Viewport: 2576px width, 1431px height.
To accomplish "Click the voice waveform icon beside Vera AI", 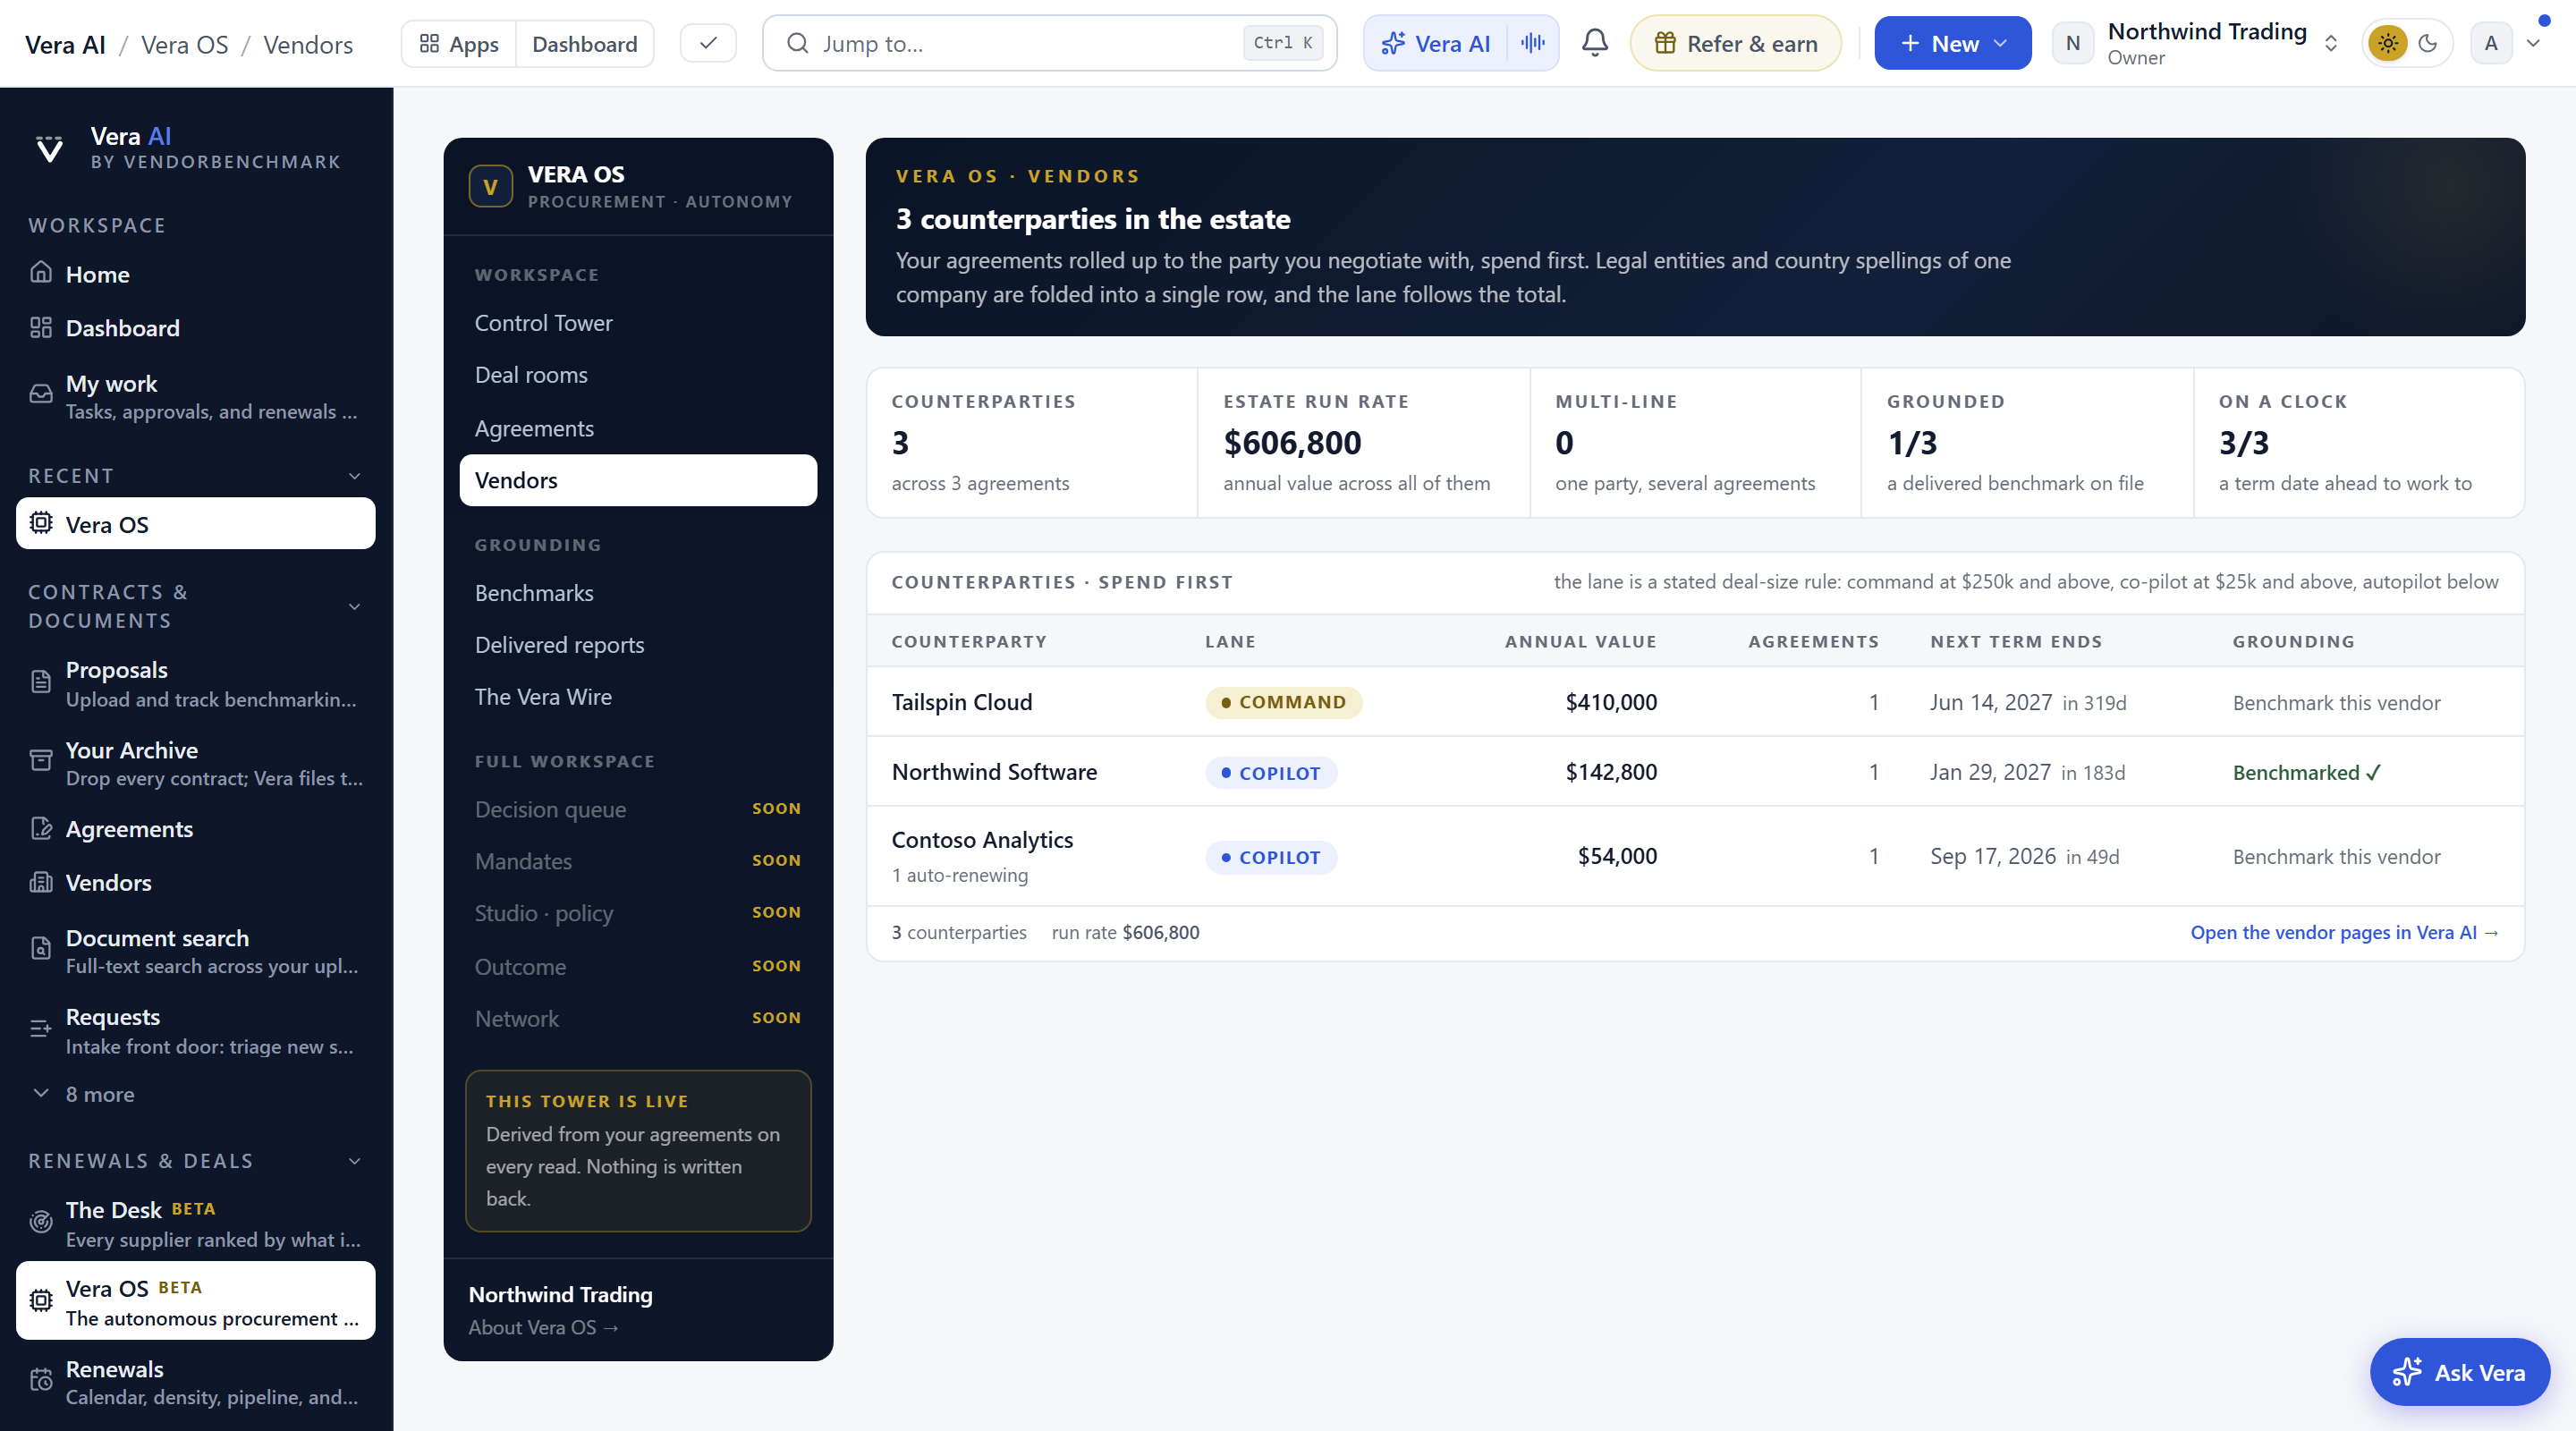I will 1533,43.
